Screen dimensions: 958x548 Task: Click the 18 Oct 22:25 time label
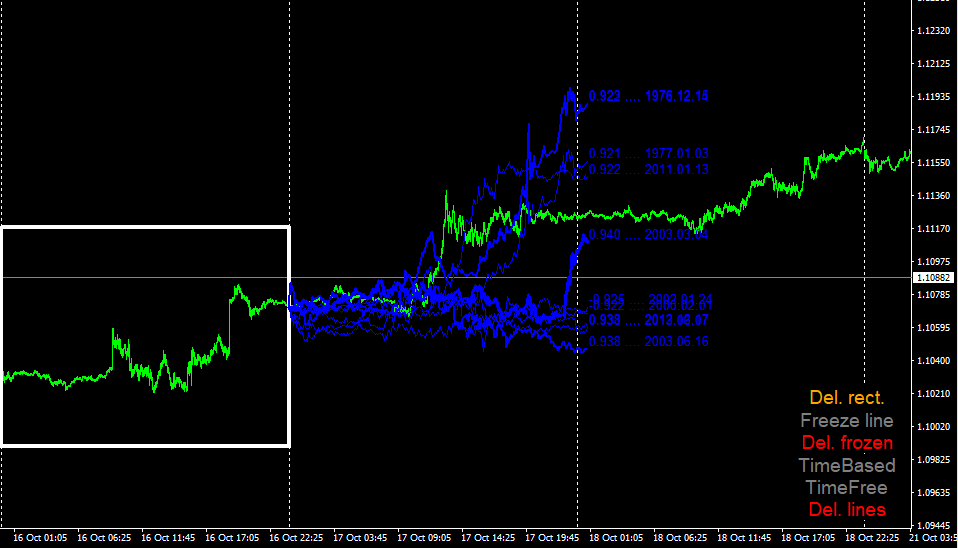872,538
